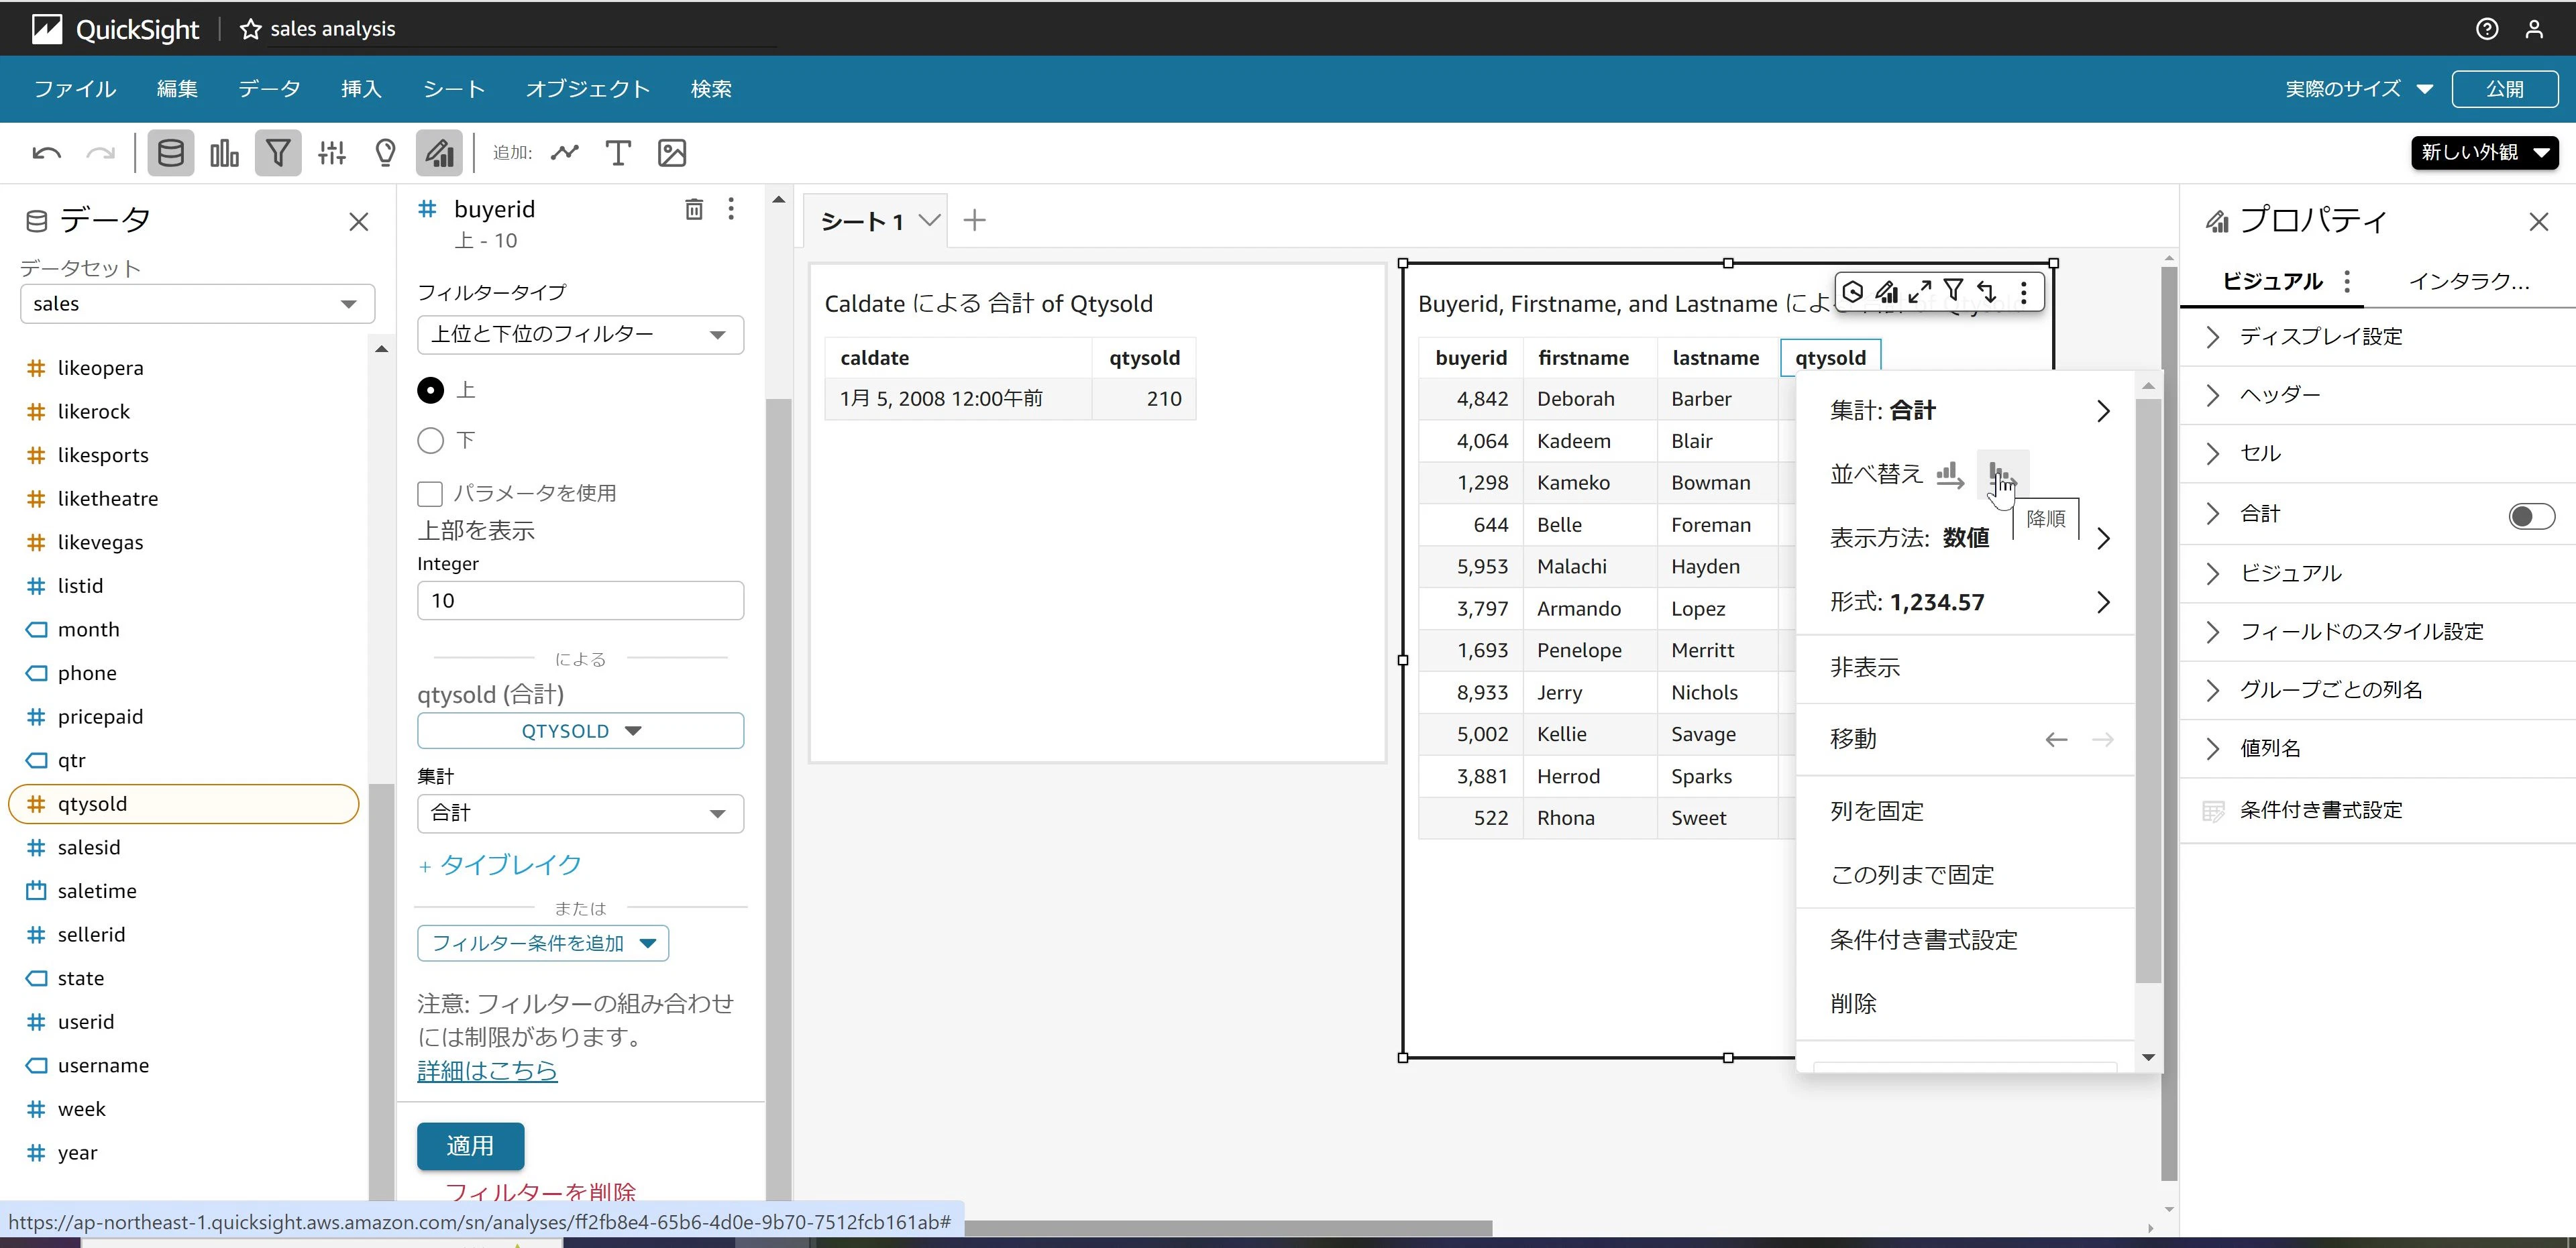
Task: Click the undo arrow icon
Action: pos(47,153)
